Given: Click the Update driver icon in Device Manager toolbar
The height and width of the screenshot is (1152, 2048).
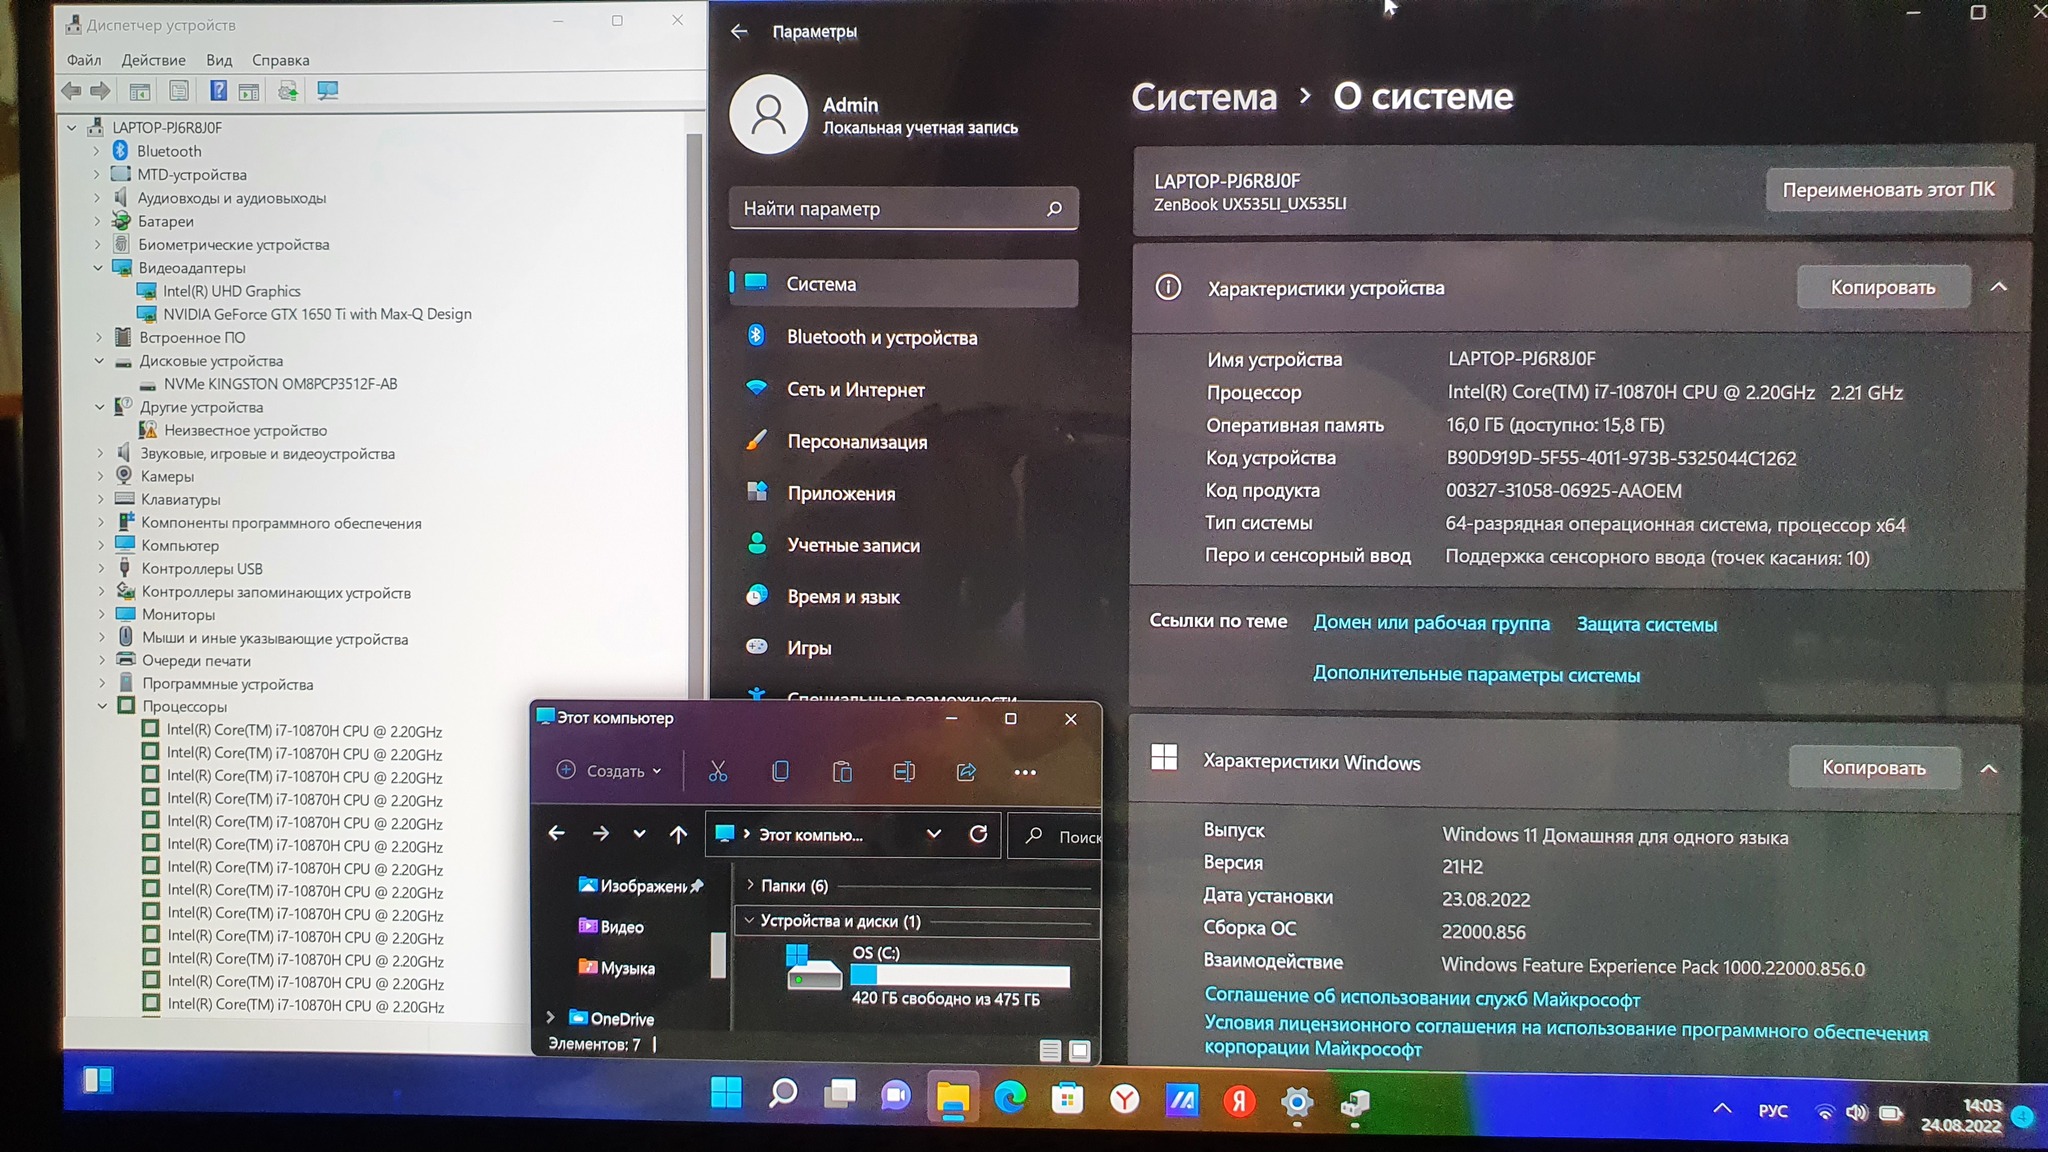Looking at the screenshot, I should (288, 91).
